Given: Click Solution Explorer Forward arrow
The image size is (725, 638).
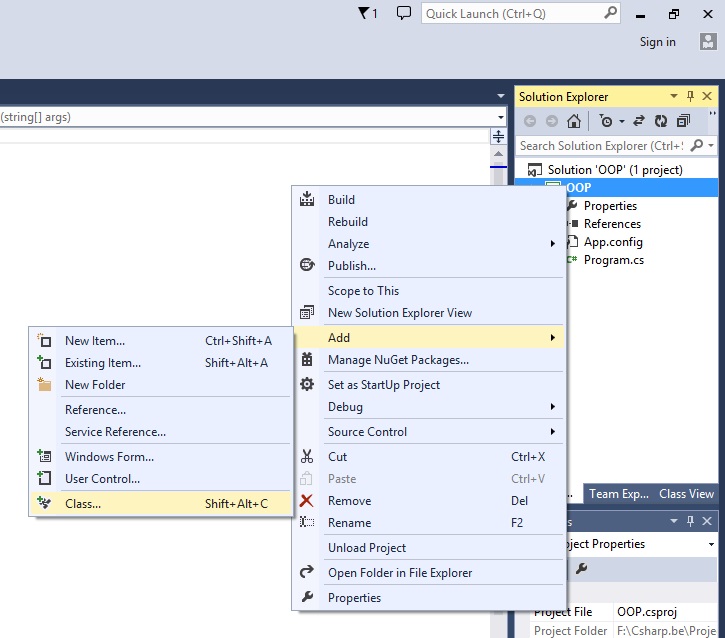Looking at the screenshot, I should tap(552, 121).
